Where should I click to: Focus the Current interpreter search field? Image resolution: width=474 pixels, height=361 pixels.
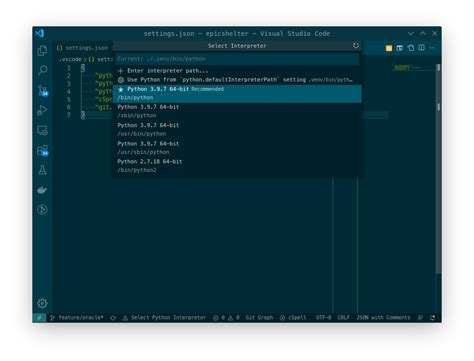click(x=237, y=59)
